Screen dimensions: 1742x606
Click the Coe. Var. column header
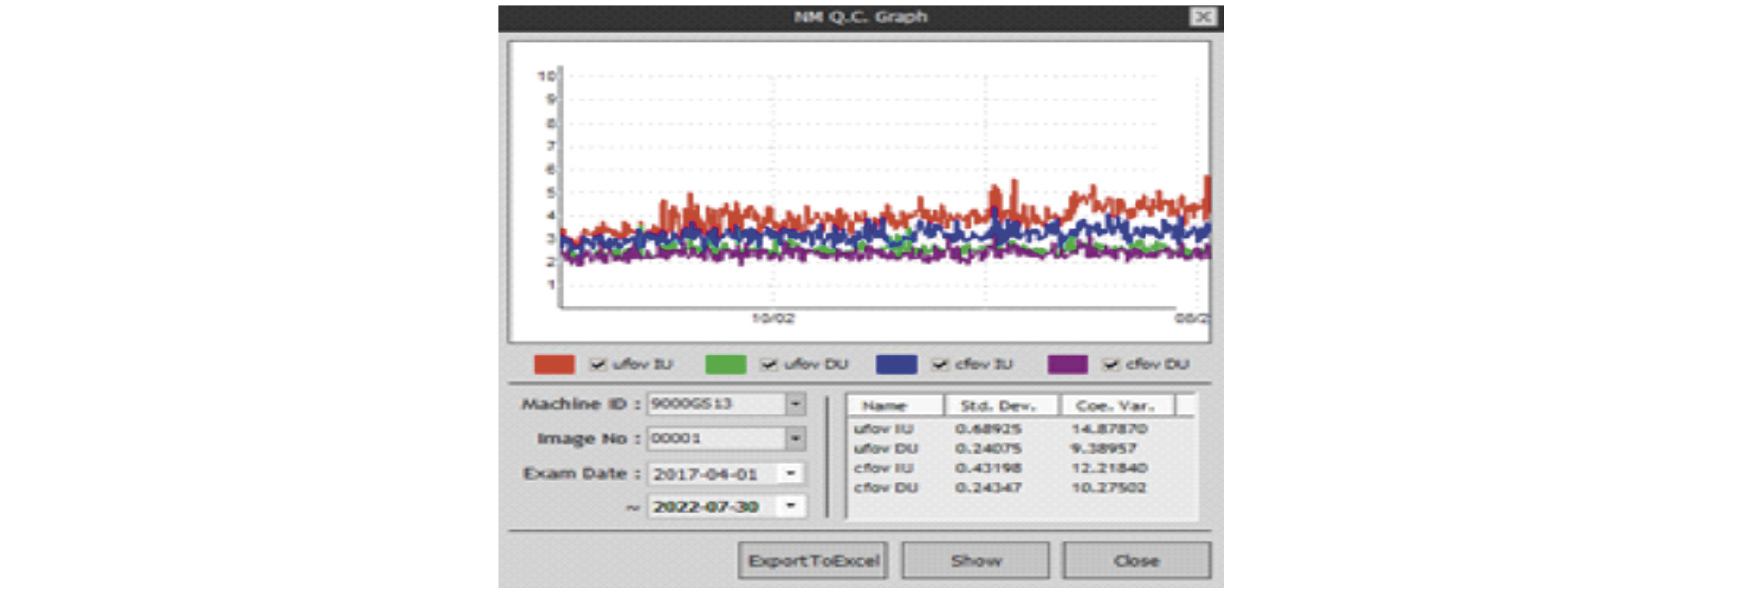[1115, 406]
